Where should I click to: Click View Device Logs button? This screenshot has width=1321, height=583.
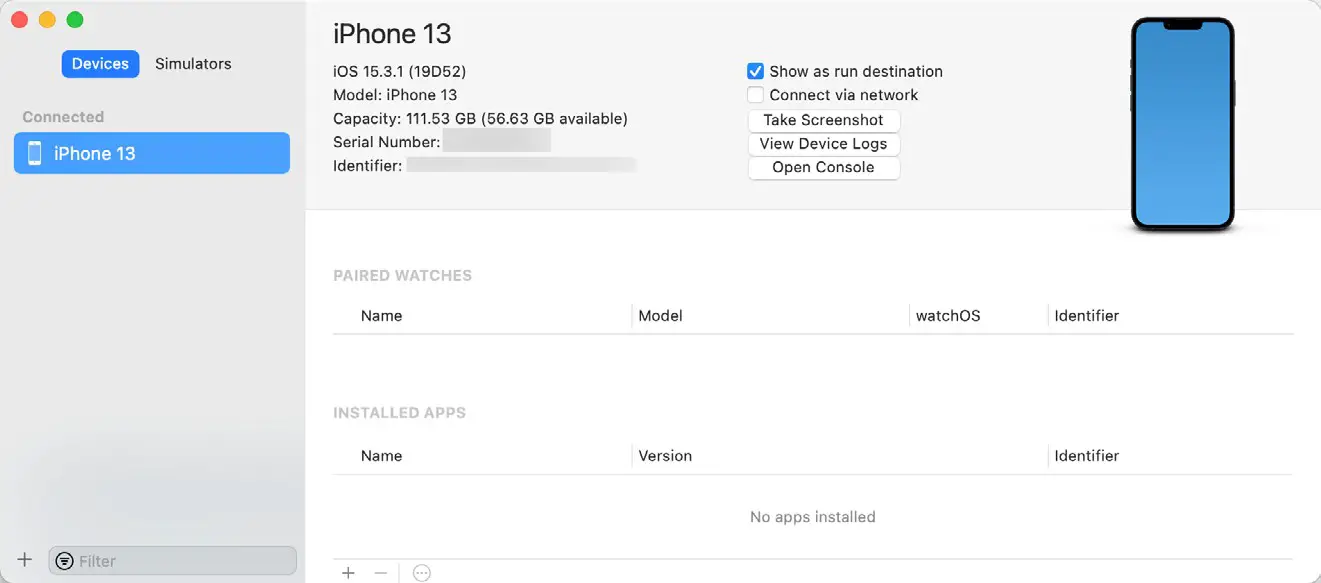click(824, 144)
